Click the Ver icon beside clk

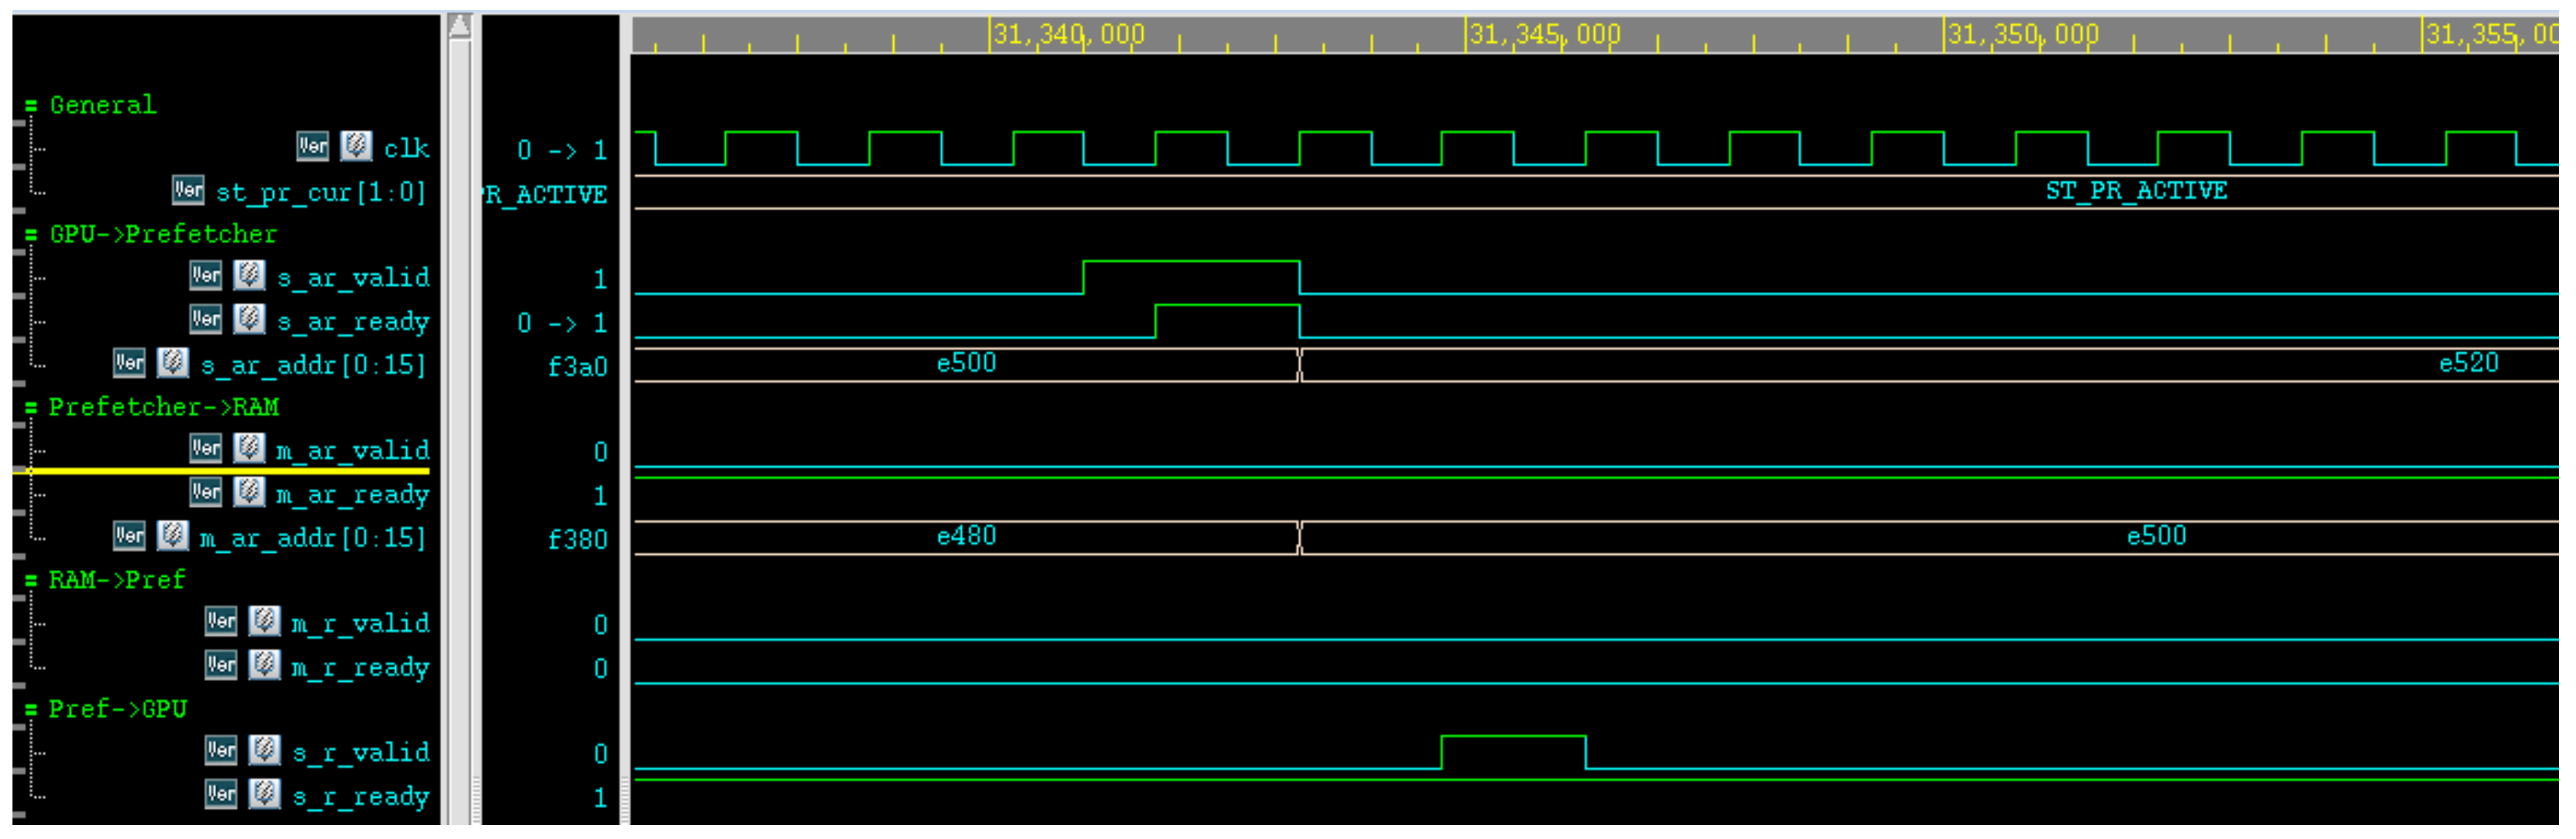point(313,147)
